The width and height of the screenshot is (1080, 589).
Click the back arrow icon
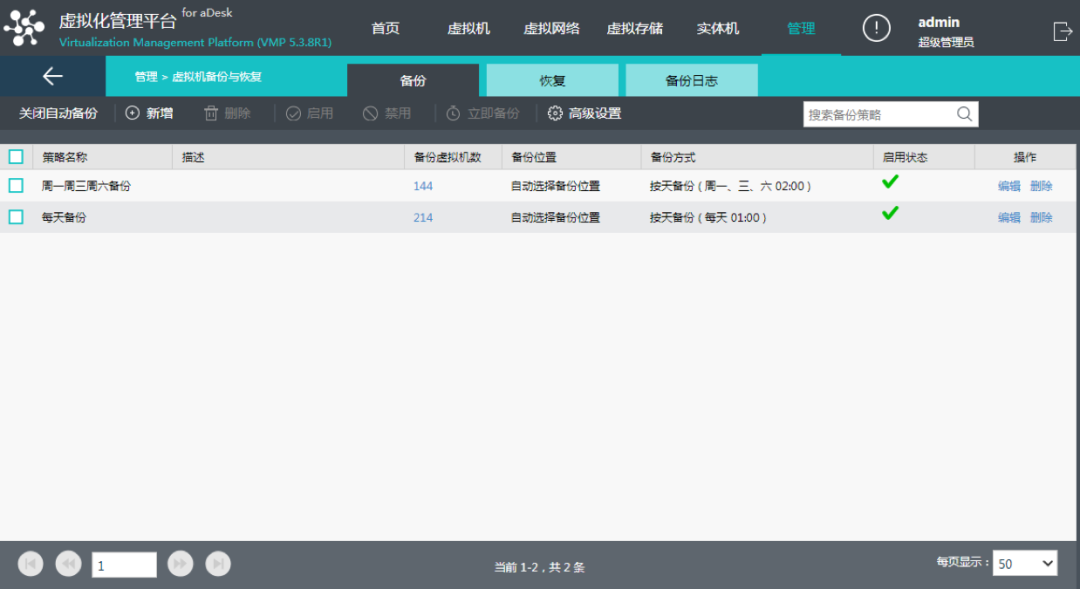tap(52, 77)
